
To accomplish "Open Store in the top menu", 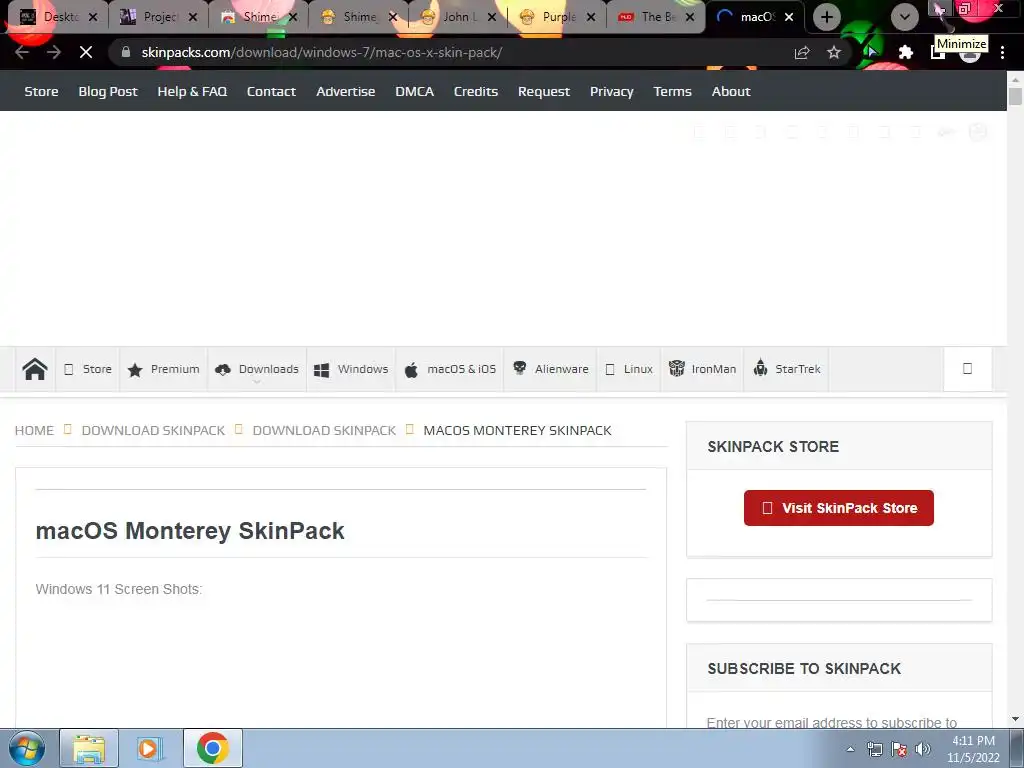I will pyautogui.click(x=41, y=91).
